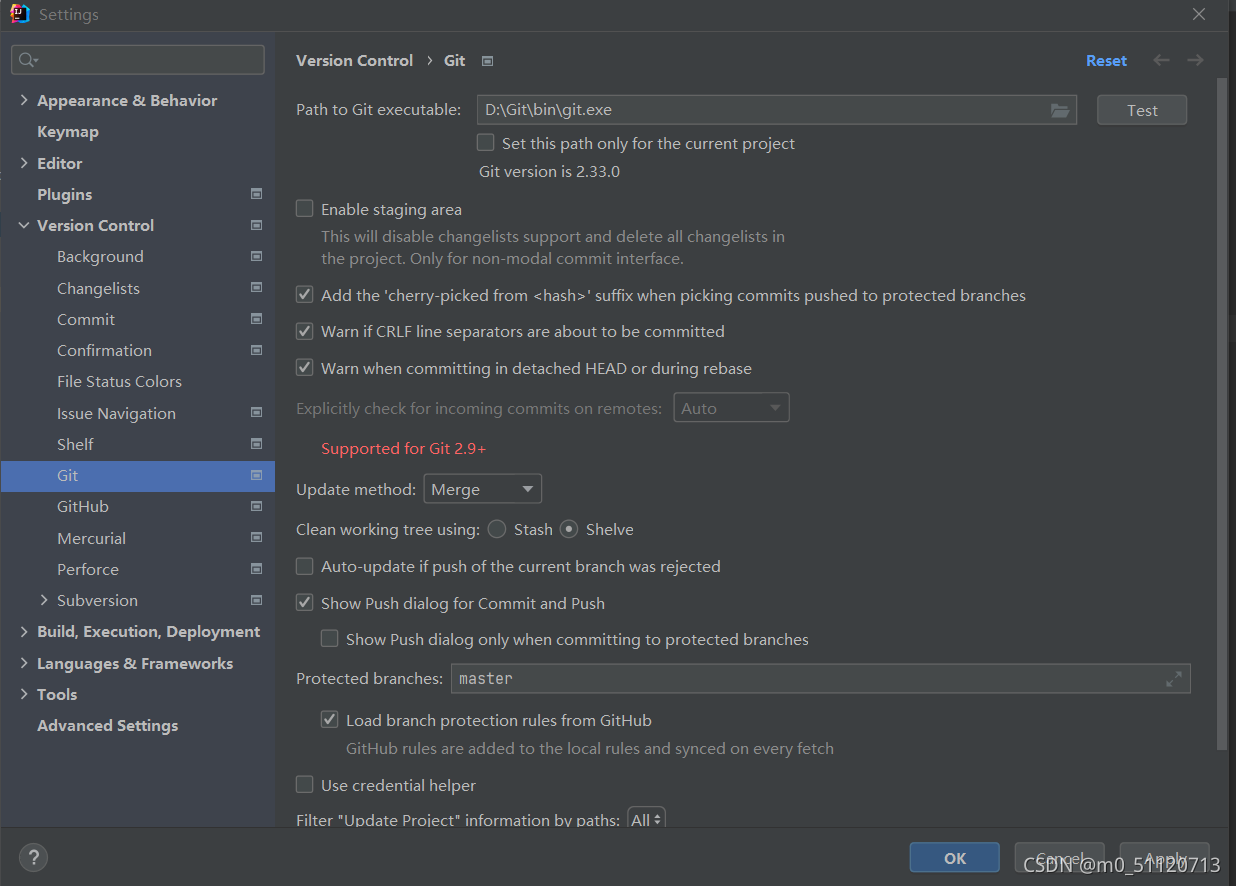Screen dimensions: 1236x886
Task: Select the Stash radio button
Action: [x=497, y=529]
